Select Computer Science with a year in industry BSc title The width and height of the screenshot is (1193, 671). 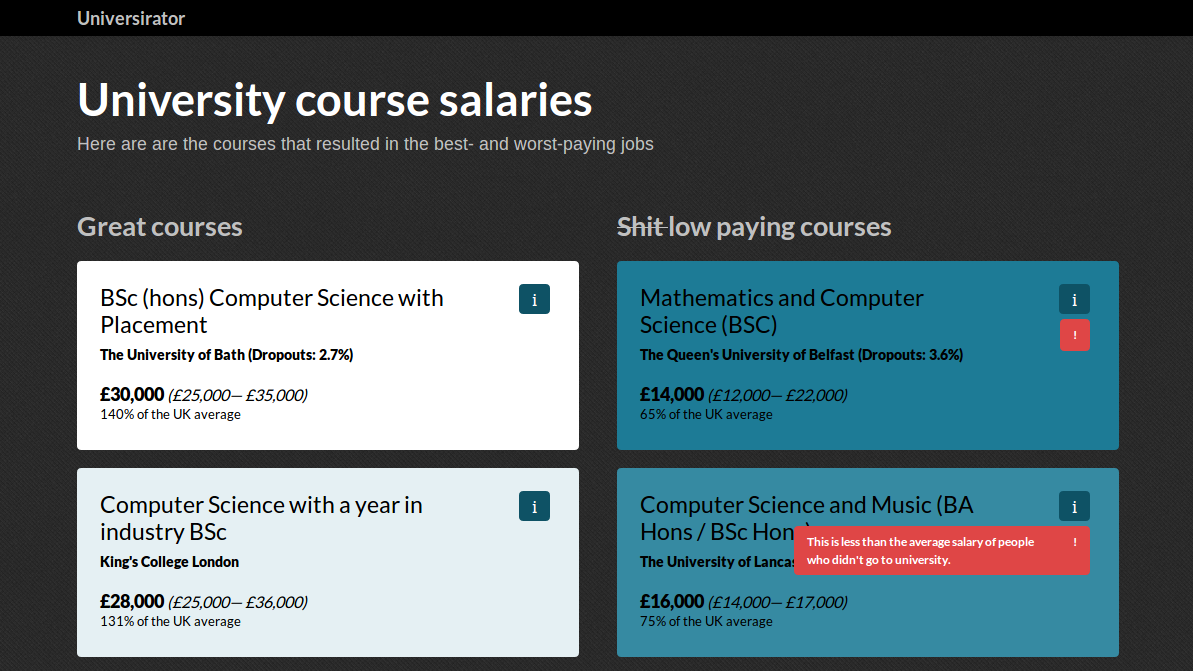[x=261, y=518]
